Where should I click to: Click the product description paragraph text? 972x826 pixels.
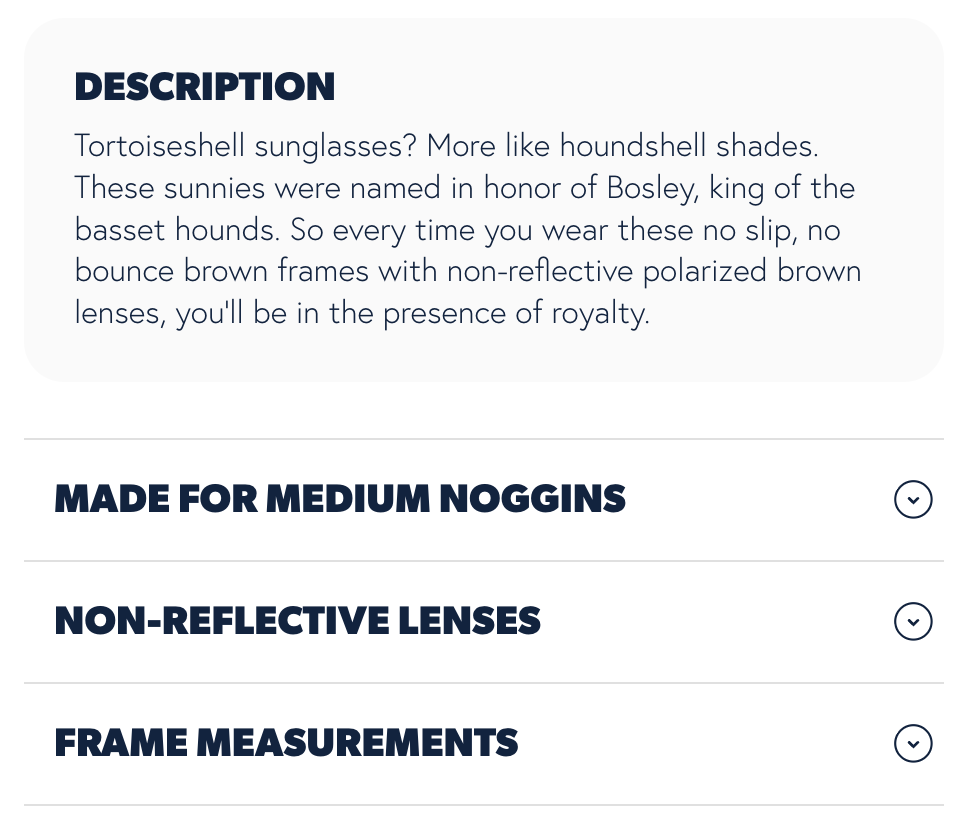pos(468,229)
